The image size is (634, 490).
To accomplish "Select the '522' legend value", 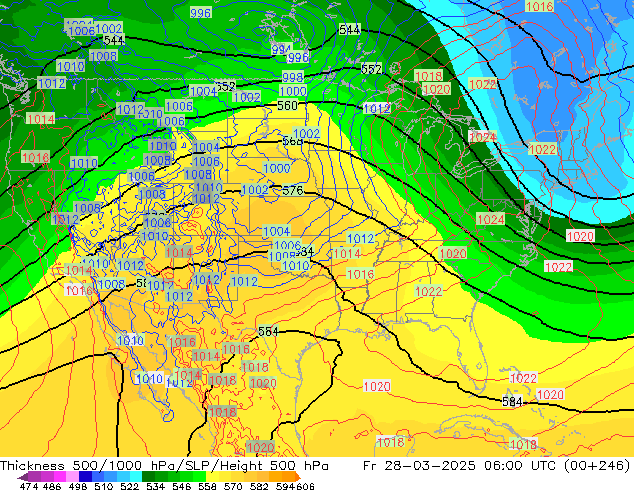I will pos(129,486).
